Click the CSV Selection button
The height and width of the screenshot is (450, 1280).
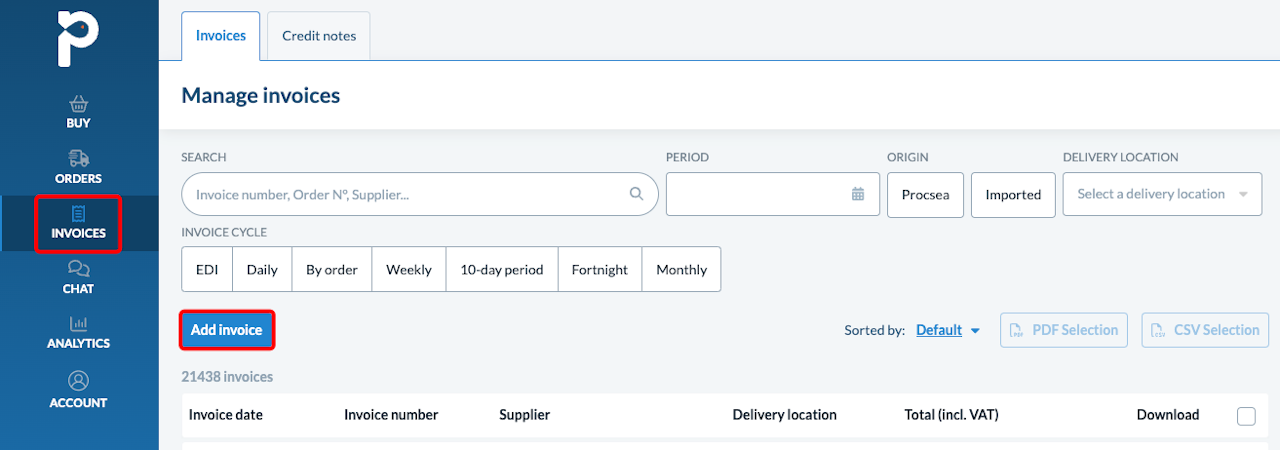tap(1205, 330)
